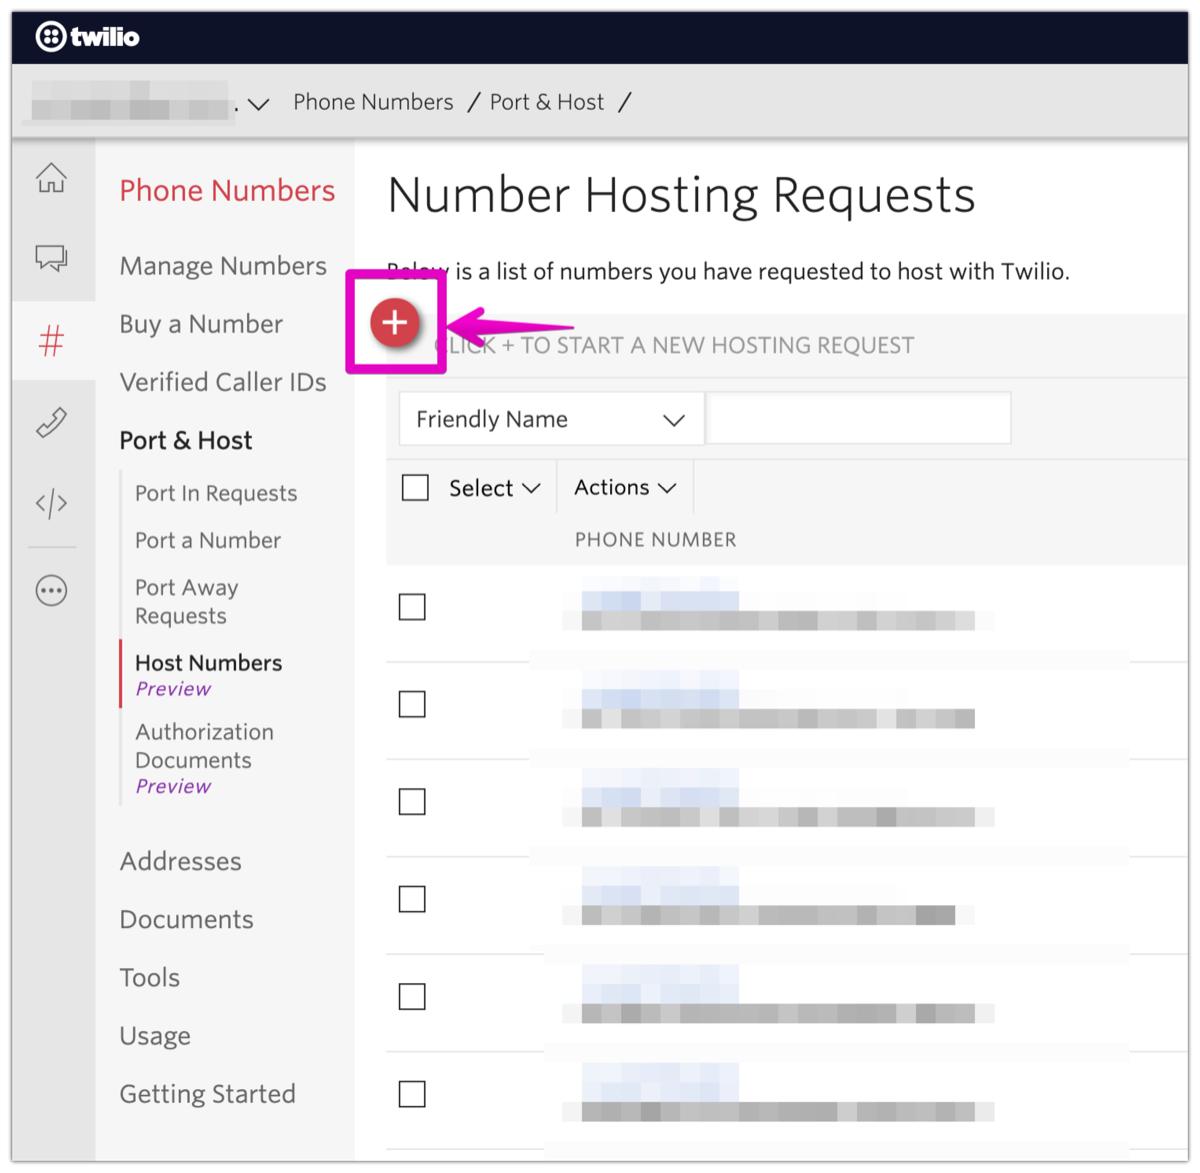Select the Port & Host section
This screenshot has height=1173, width=1200.
186,440
